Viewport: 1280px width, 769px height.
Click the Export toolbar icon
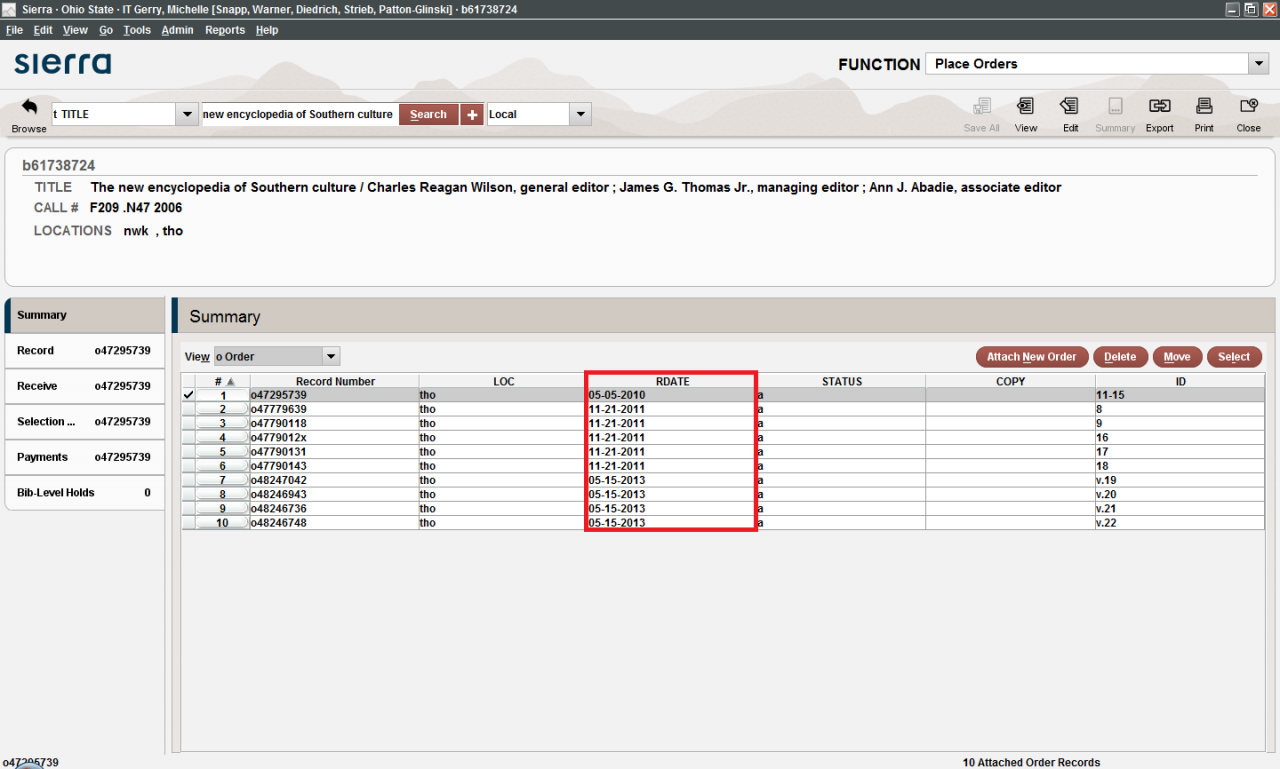1160,106
